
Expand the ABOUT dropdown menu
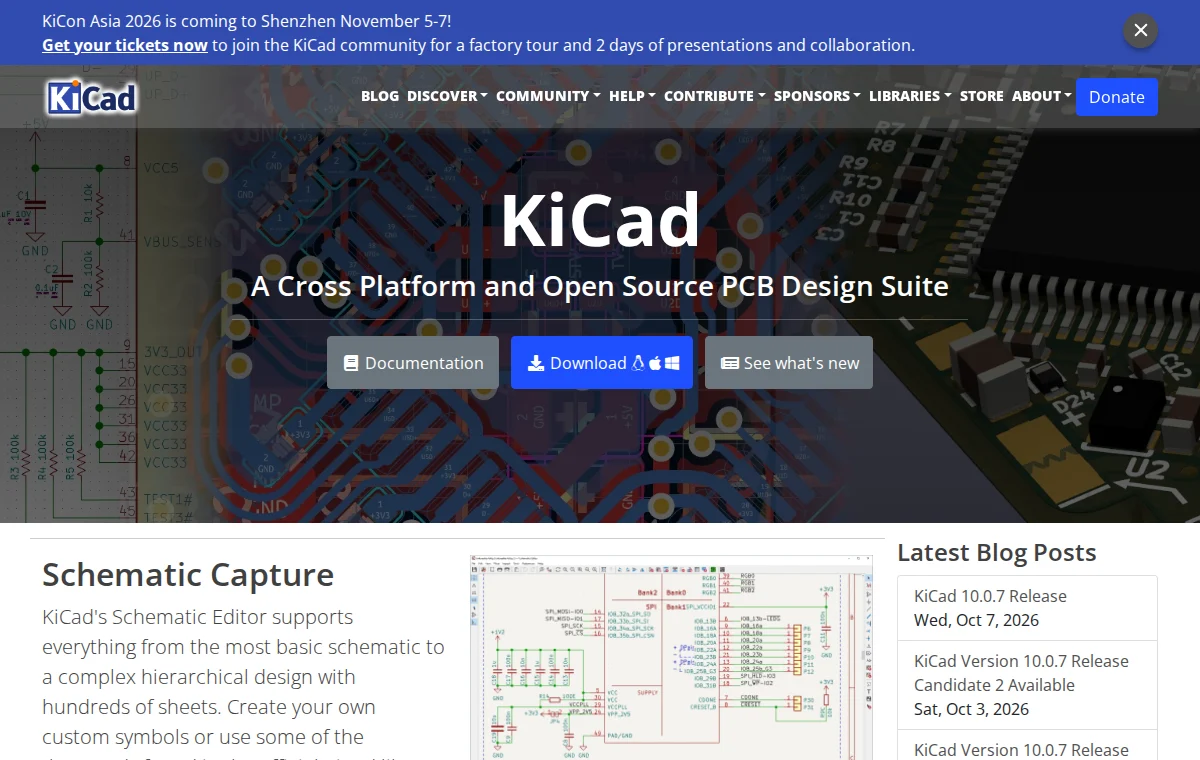coord(1041,96)
